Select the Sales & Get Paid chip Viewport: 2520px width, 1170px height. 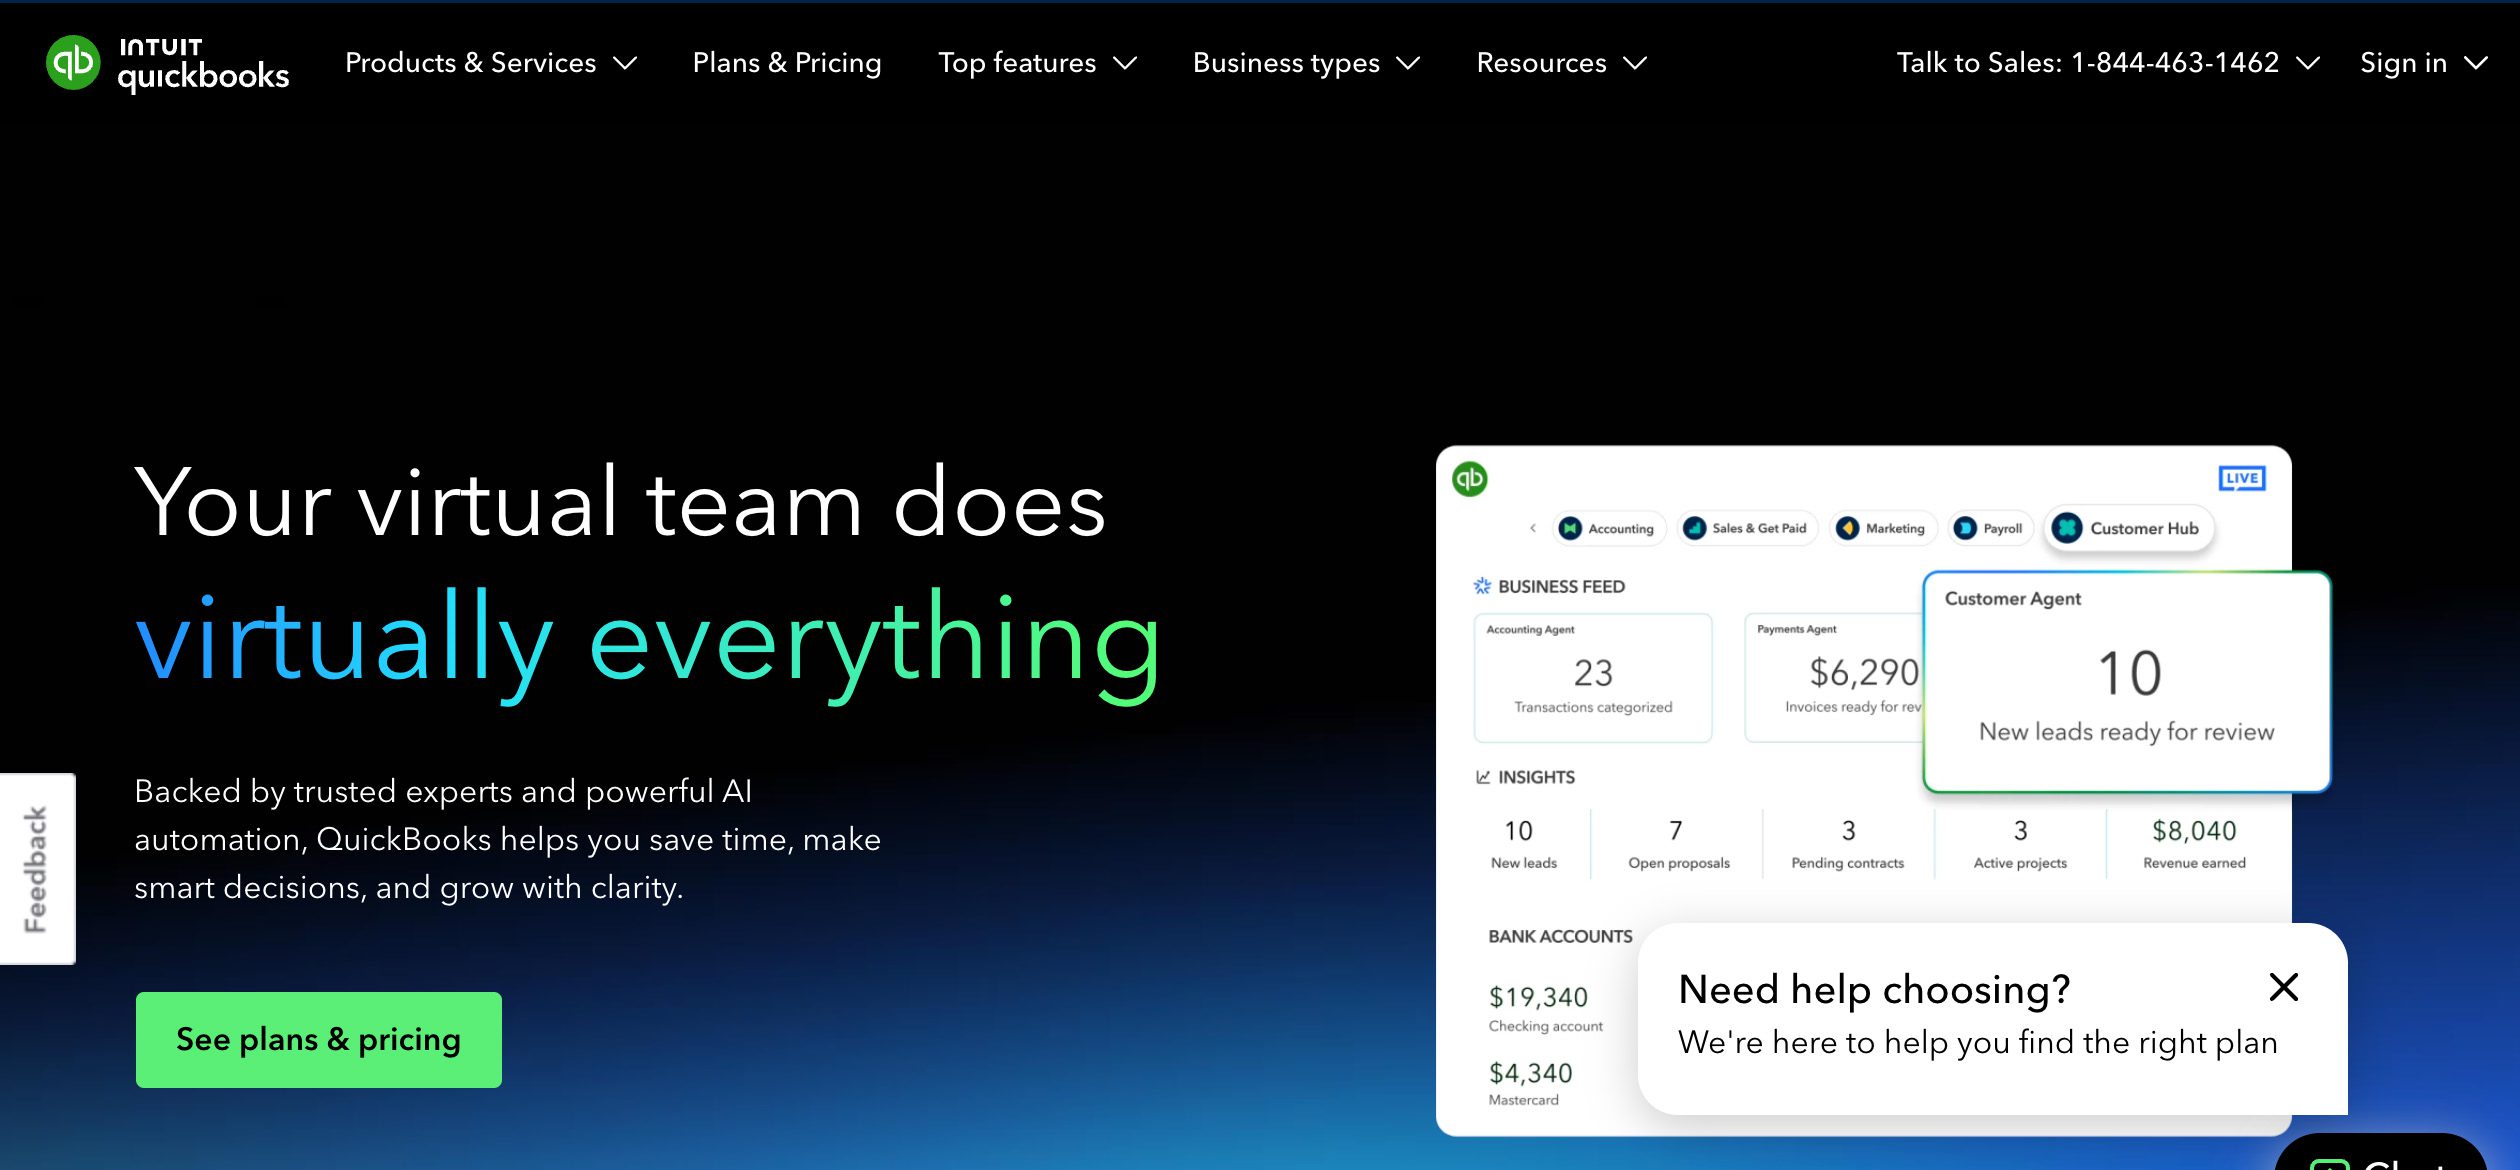click(x=1746, y=528)
